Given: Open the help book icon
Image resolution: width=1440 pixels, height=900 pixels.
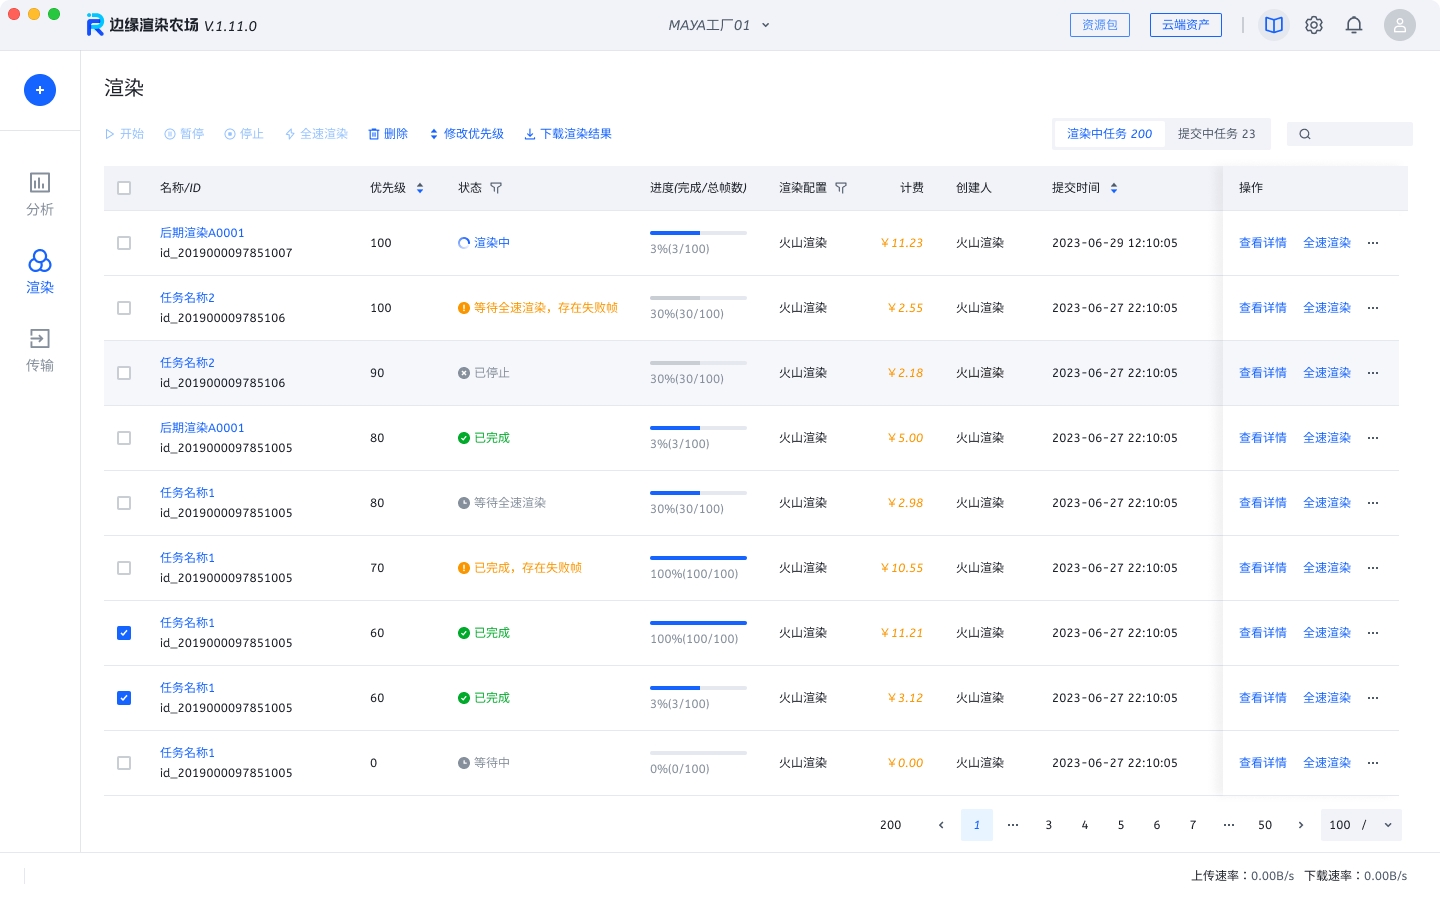Looking at the screenshot, I should pyautogui.click(x=1274, y=25).
